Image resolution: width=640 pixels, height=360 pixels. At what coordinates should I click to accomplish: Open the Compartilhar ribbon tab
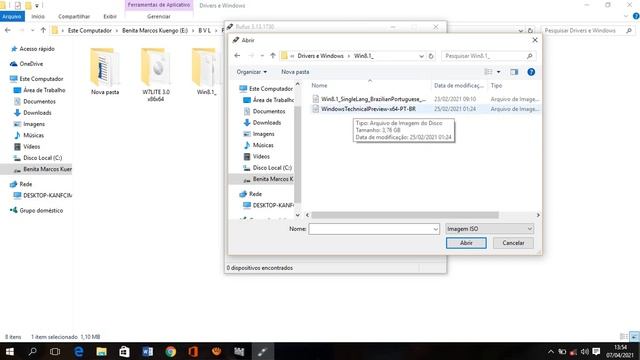coord(74,16)
